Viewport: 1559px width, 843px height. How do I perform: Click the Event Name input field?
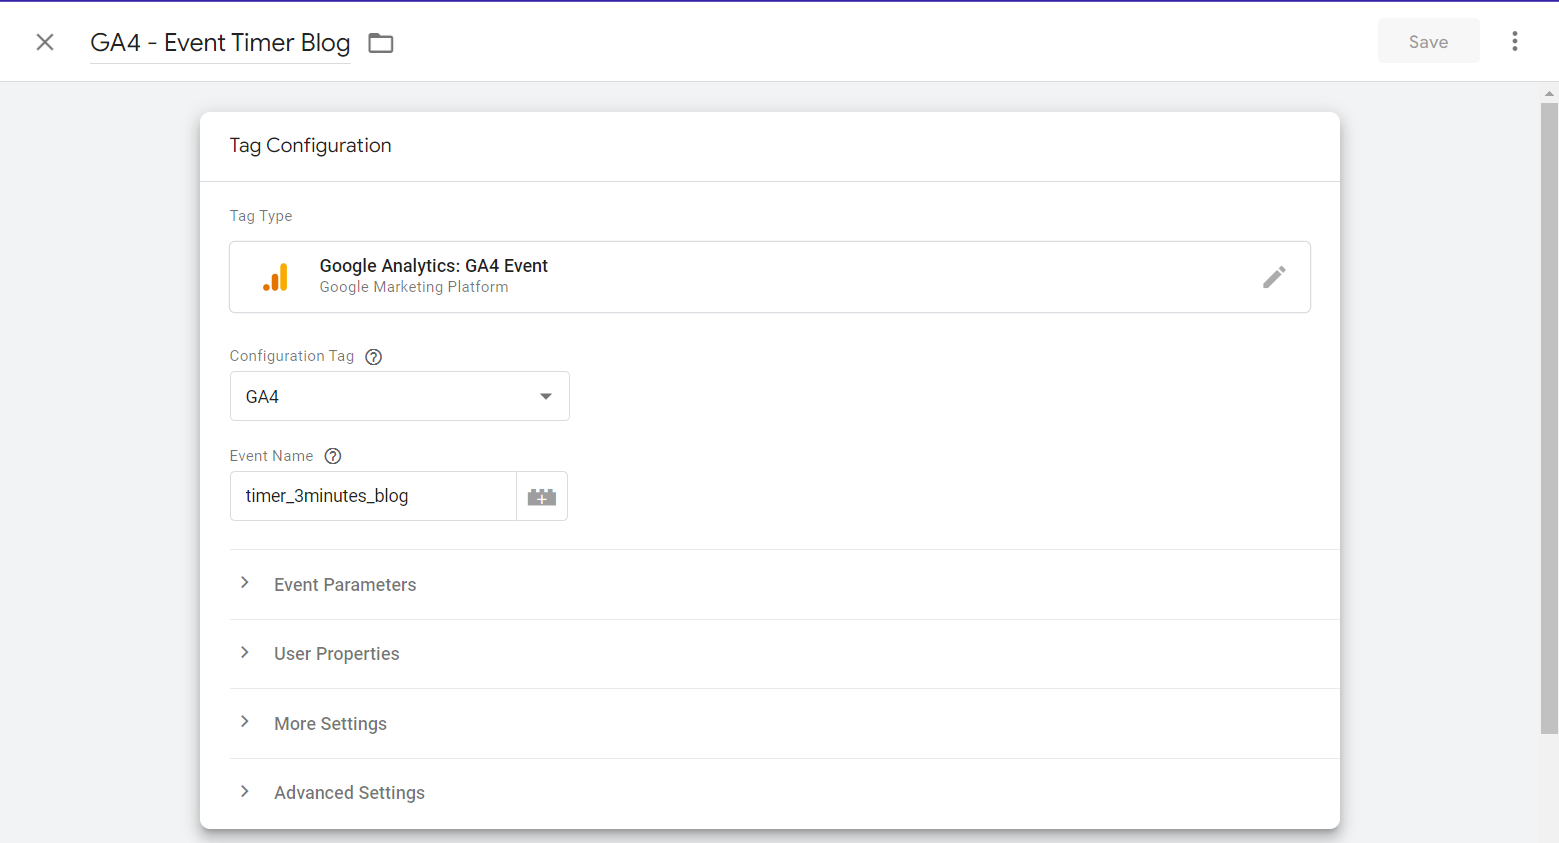coord(373,496)
